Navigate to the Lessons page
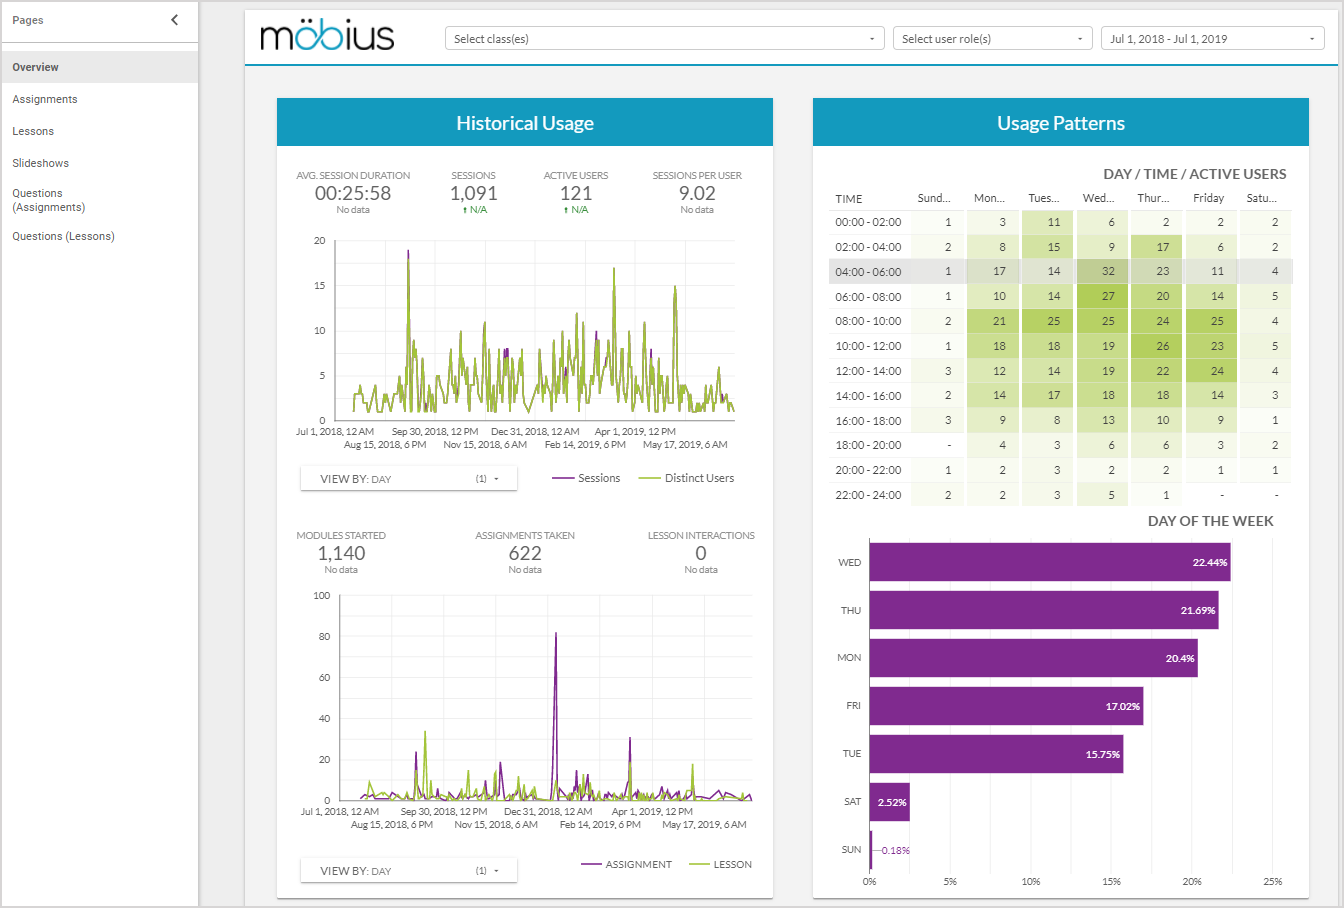The width and height of the screenshot is (1344, 908). [x=33, y=131]
